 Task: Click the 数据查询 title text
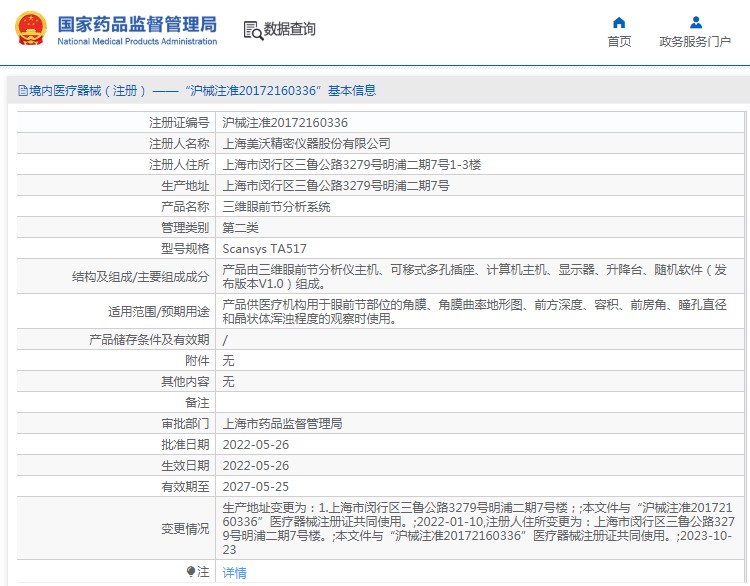290,29
